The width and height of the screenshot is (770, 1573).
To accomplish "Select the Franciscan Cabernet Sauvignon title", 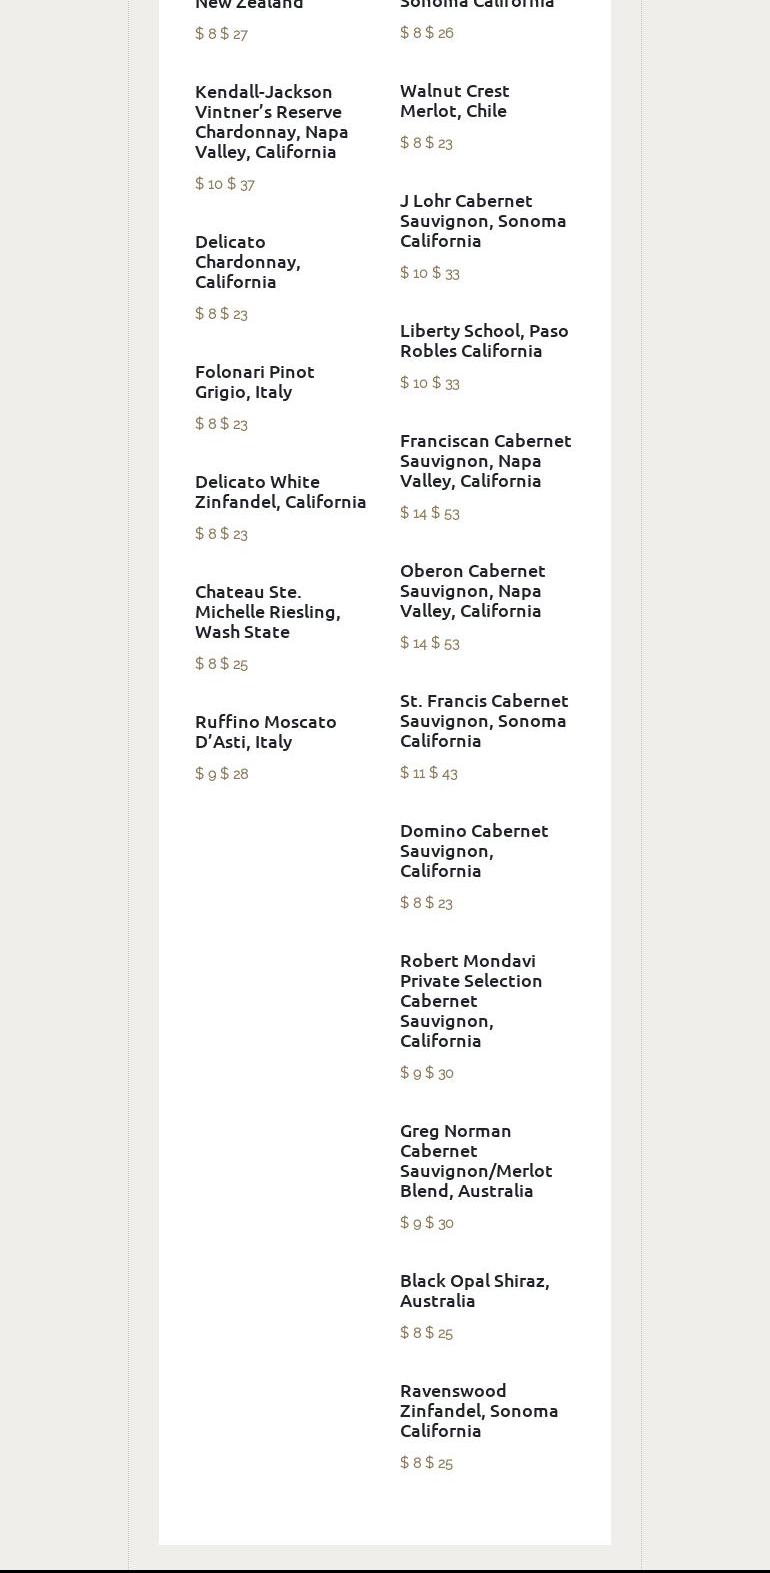I will [x=485, y=460].
